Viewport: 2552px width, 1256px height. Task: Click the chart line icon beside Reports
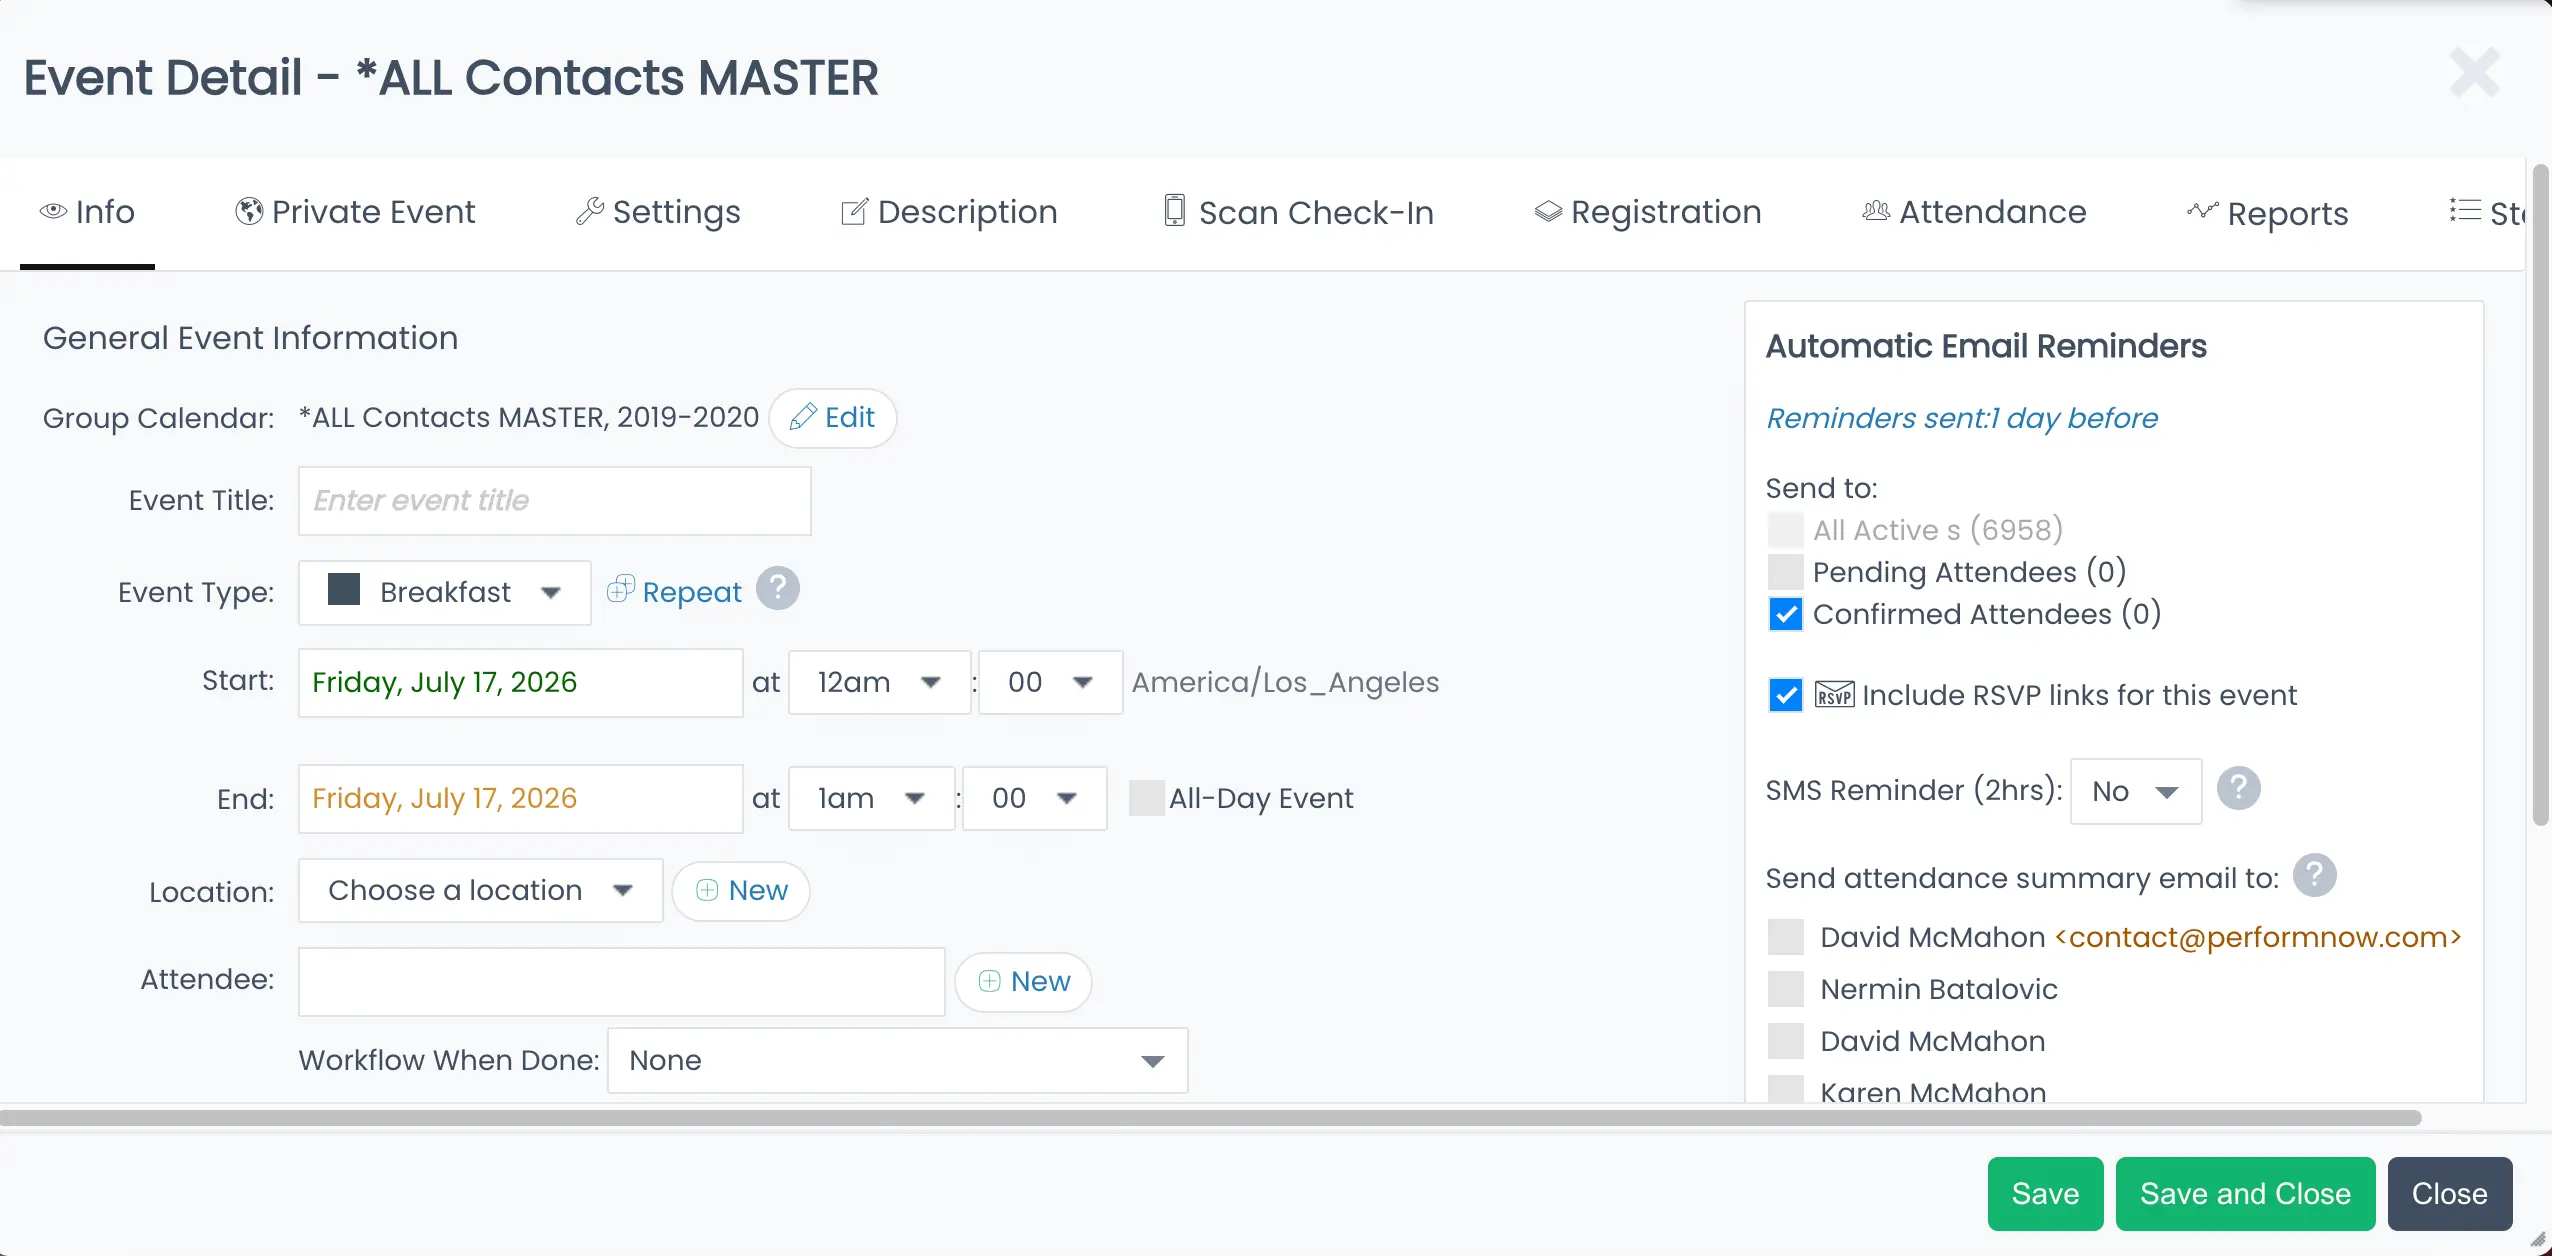tap(2203, 211)
